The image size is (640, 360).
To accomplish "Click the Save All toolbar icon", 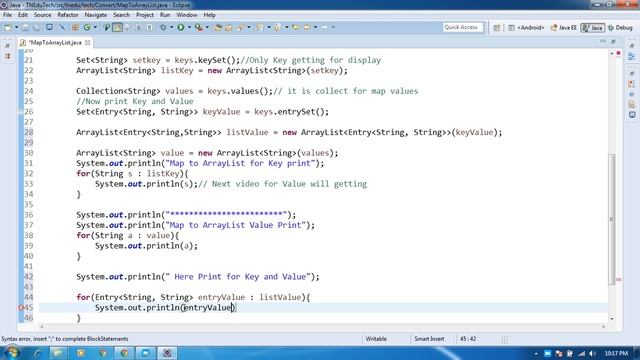I will click(x=36, y=27).
